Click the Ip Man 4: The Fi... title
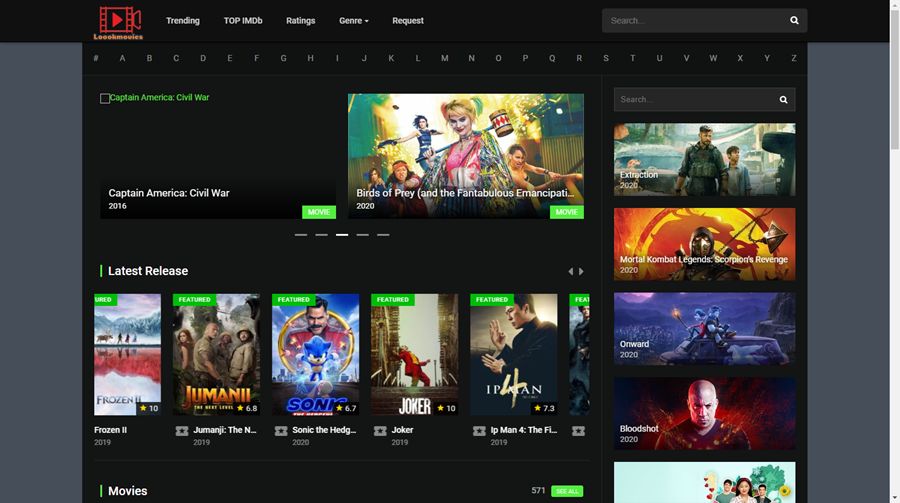The width and height of the screenshot is (900, 503). pyautogui.click(x=523, y=430)
